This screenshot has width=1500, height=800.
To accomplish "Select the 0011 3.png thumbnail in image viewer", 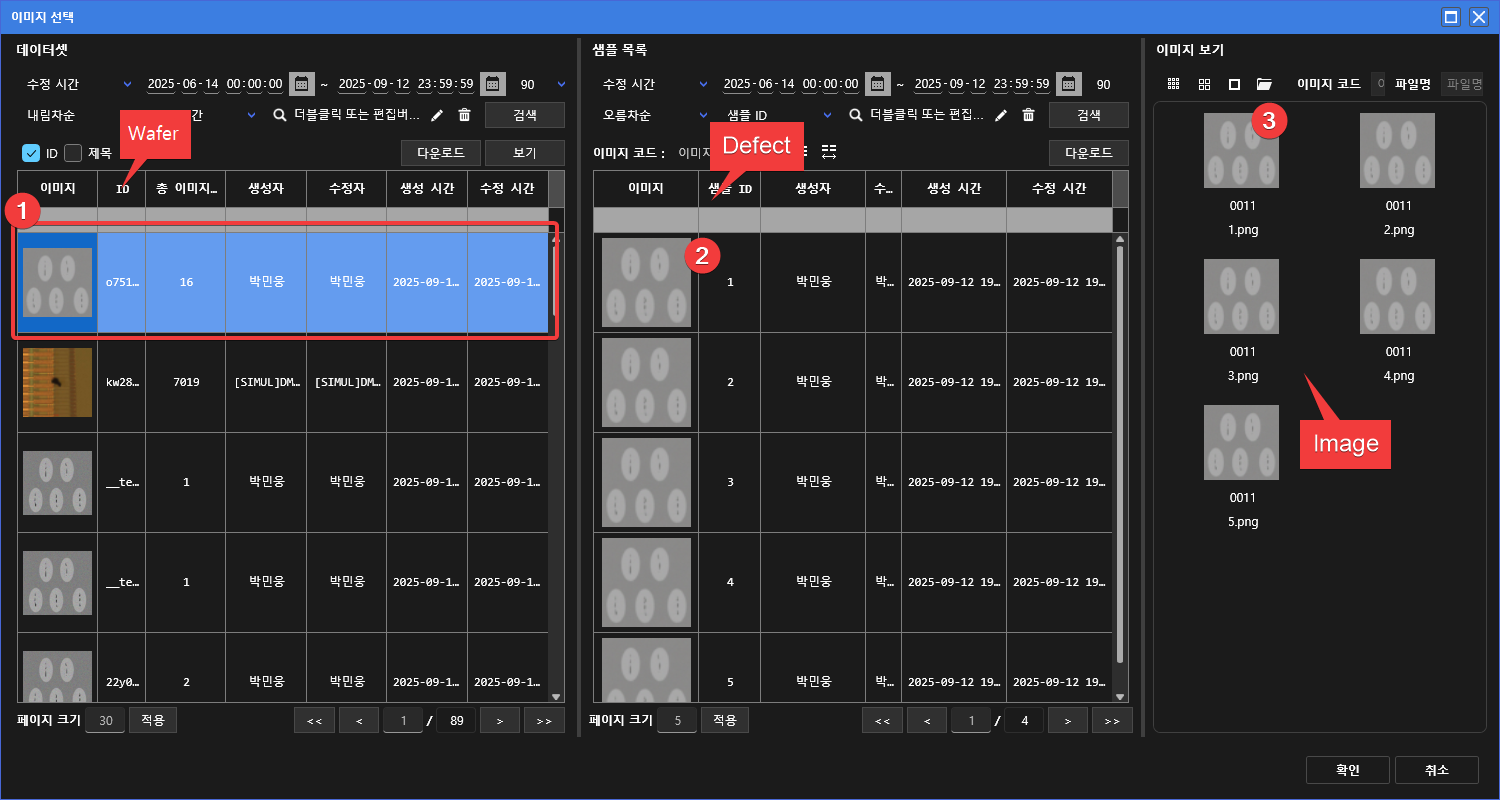I will pyautogui.click(x=1242, y=297).
